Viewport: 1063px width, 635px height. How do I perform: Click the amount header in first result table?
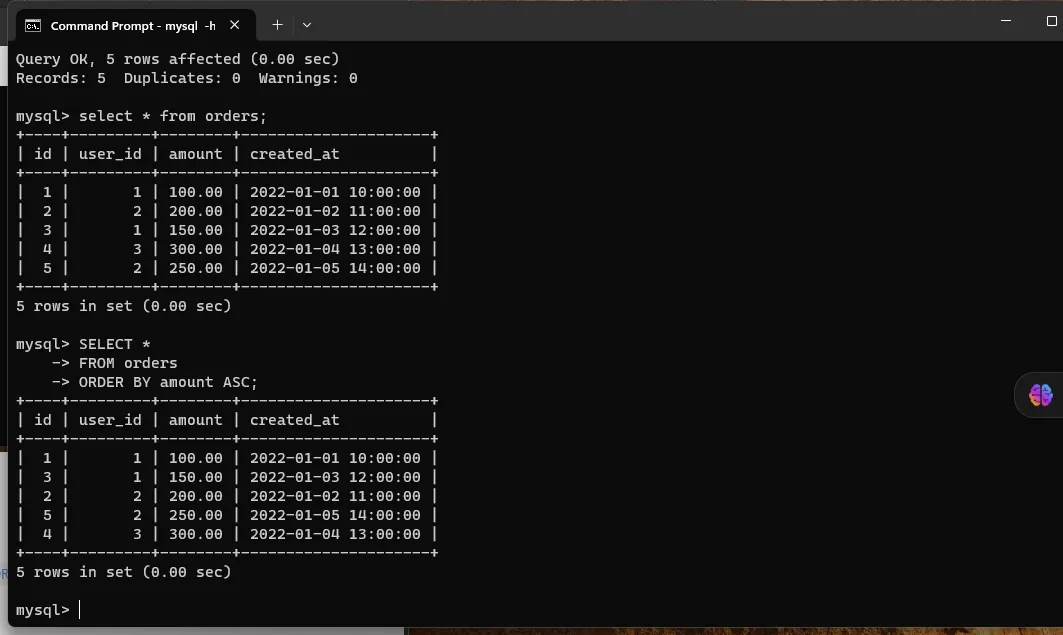click(195, 154)
